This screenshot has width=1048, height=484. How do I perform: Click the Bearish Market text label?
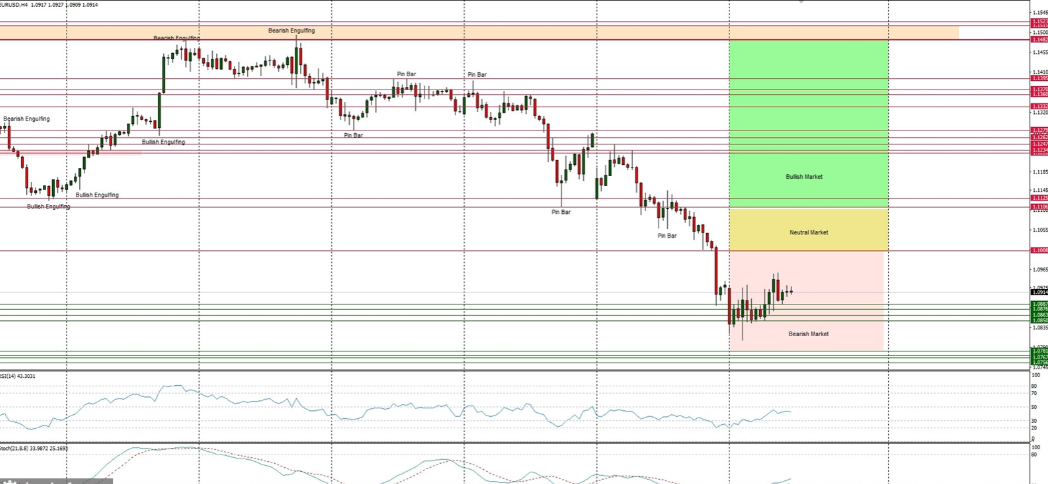808,333
